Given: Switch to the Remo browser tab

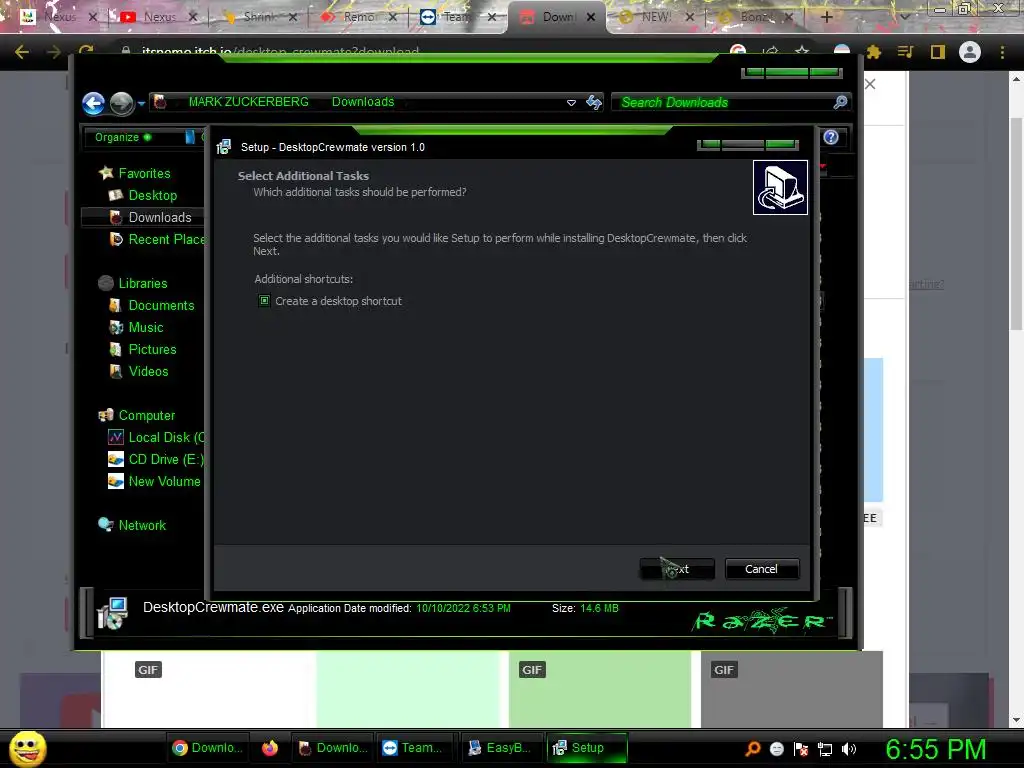Looking at the screenshot, I should point(358,17).
